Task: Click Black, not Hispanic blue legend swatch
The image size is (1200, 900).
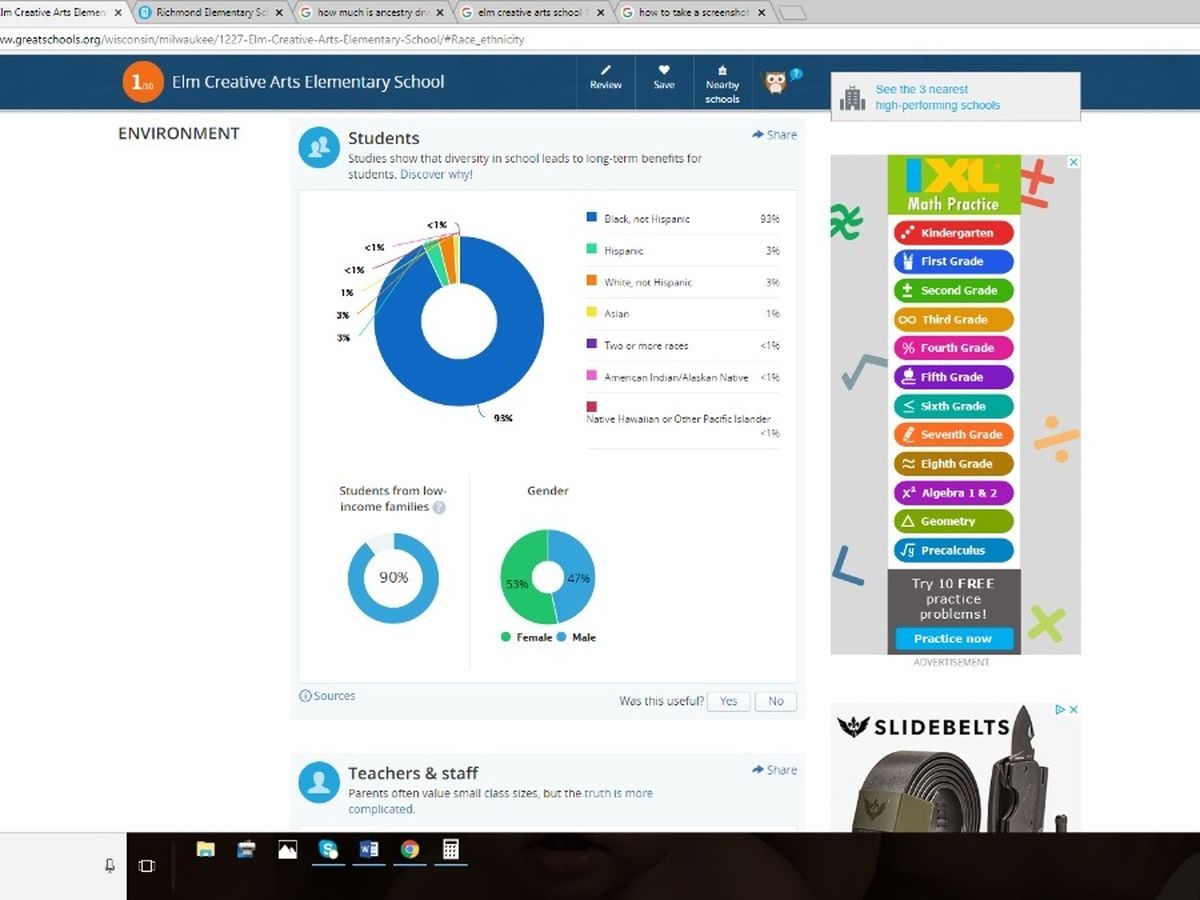Action: coord(592,218)
